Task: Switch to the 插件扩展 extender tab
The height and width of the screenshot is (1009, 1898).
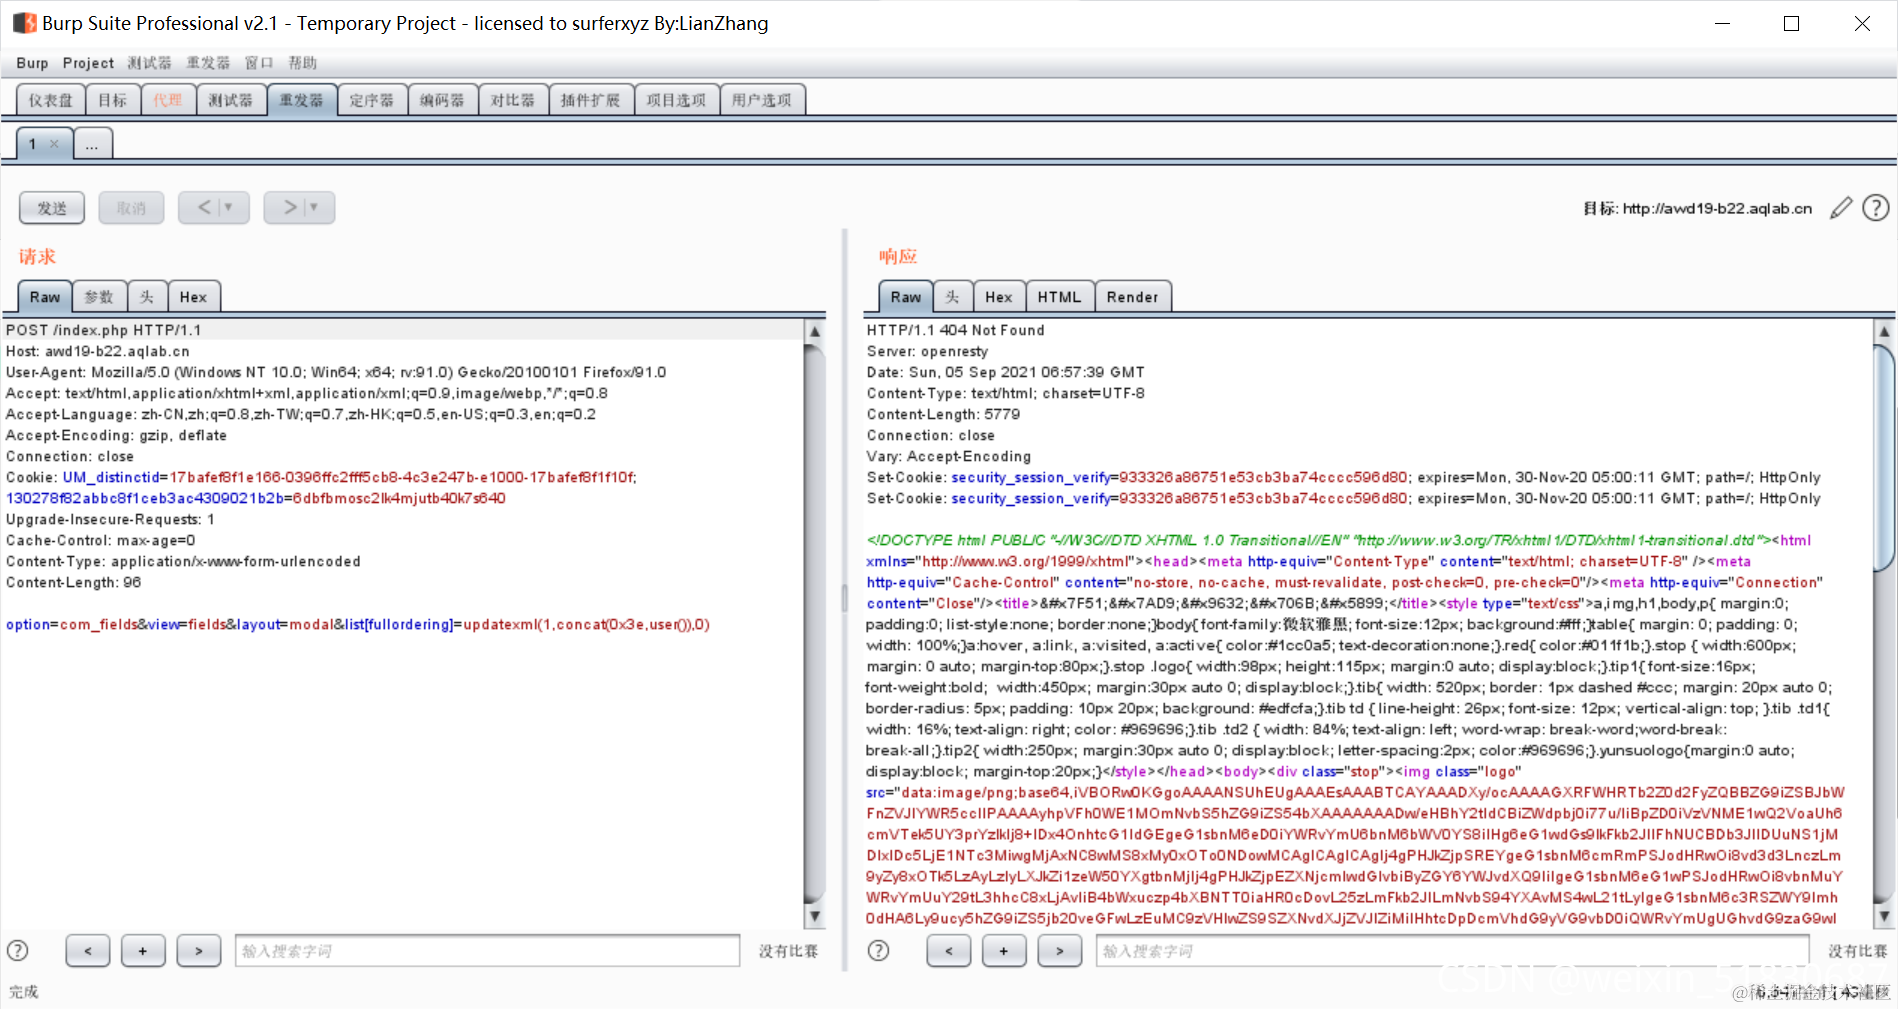Action: (x=591, y=100)
